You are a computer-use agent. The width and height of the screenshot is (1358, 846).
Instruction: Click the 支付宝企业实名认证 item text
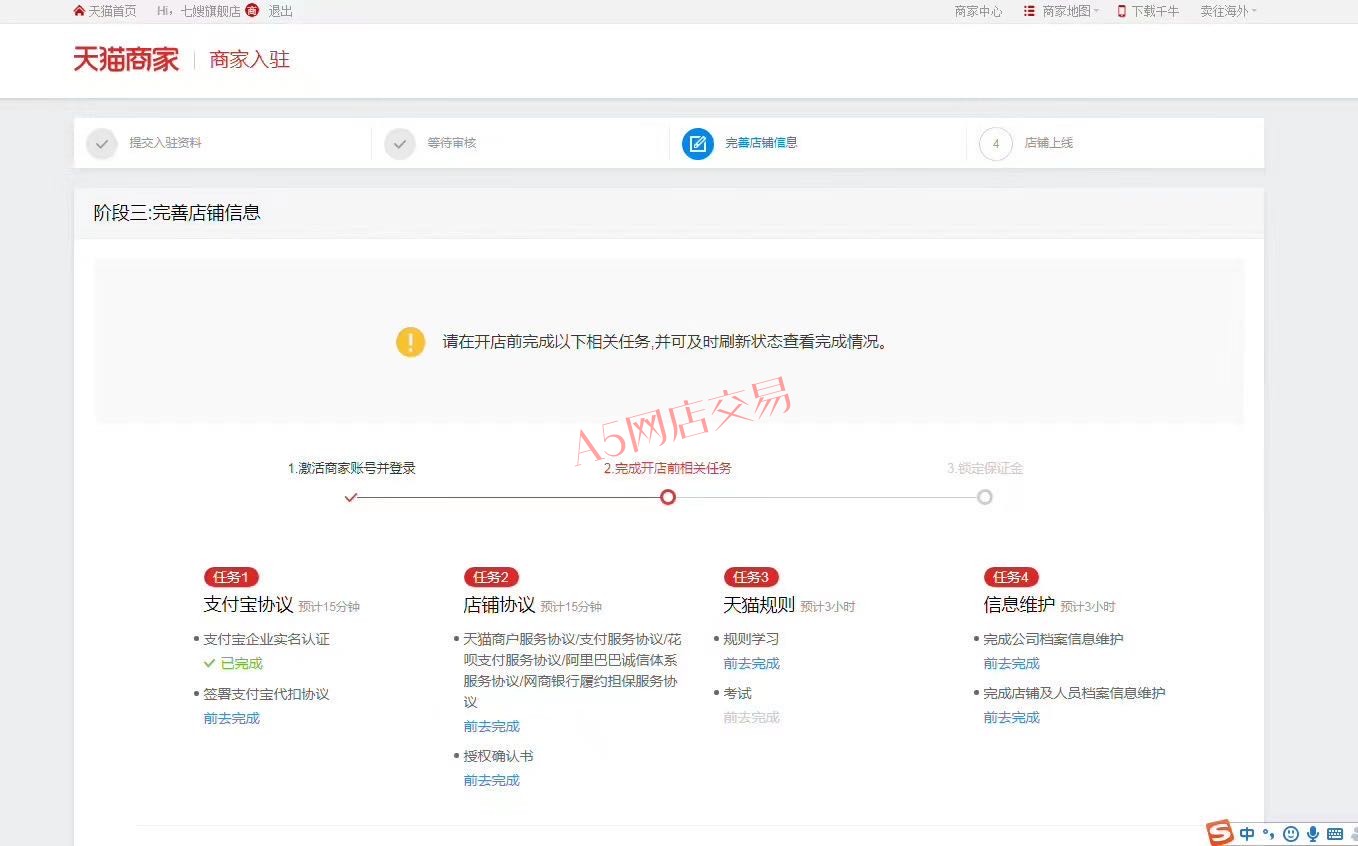[x=266, y=639]
